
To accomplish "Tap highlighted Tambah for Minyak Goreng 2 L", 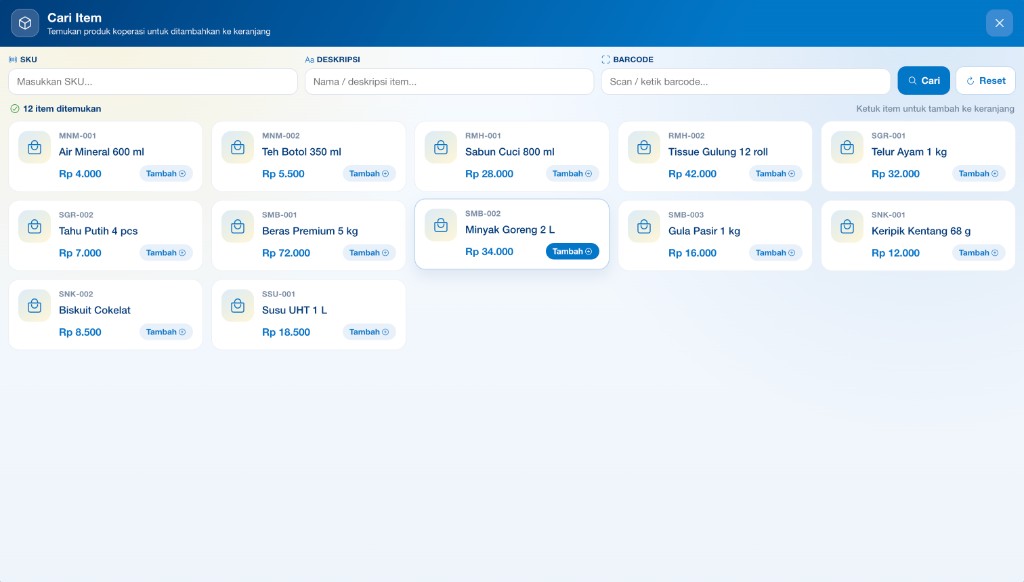I will 572,251.
